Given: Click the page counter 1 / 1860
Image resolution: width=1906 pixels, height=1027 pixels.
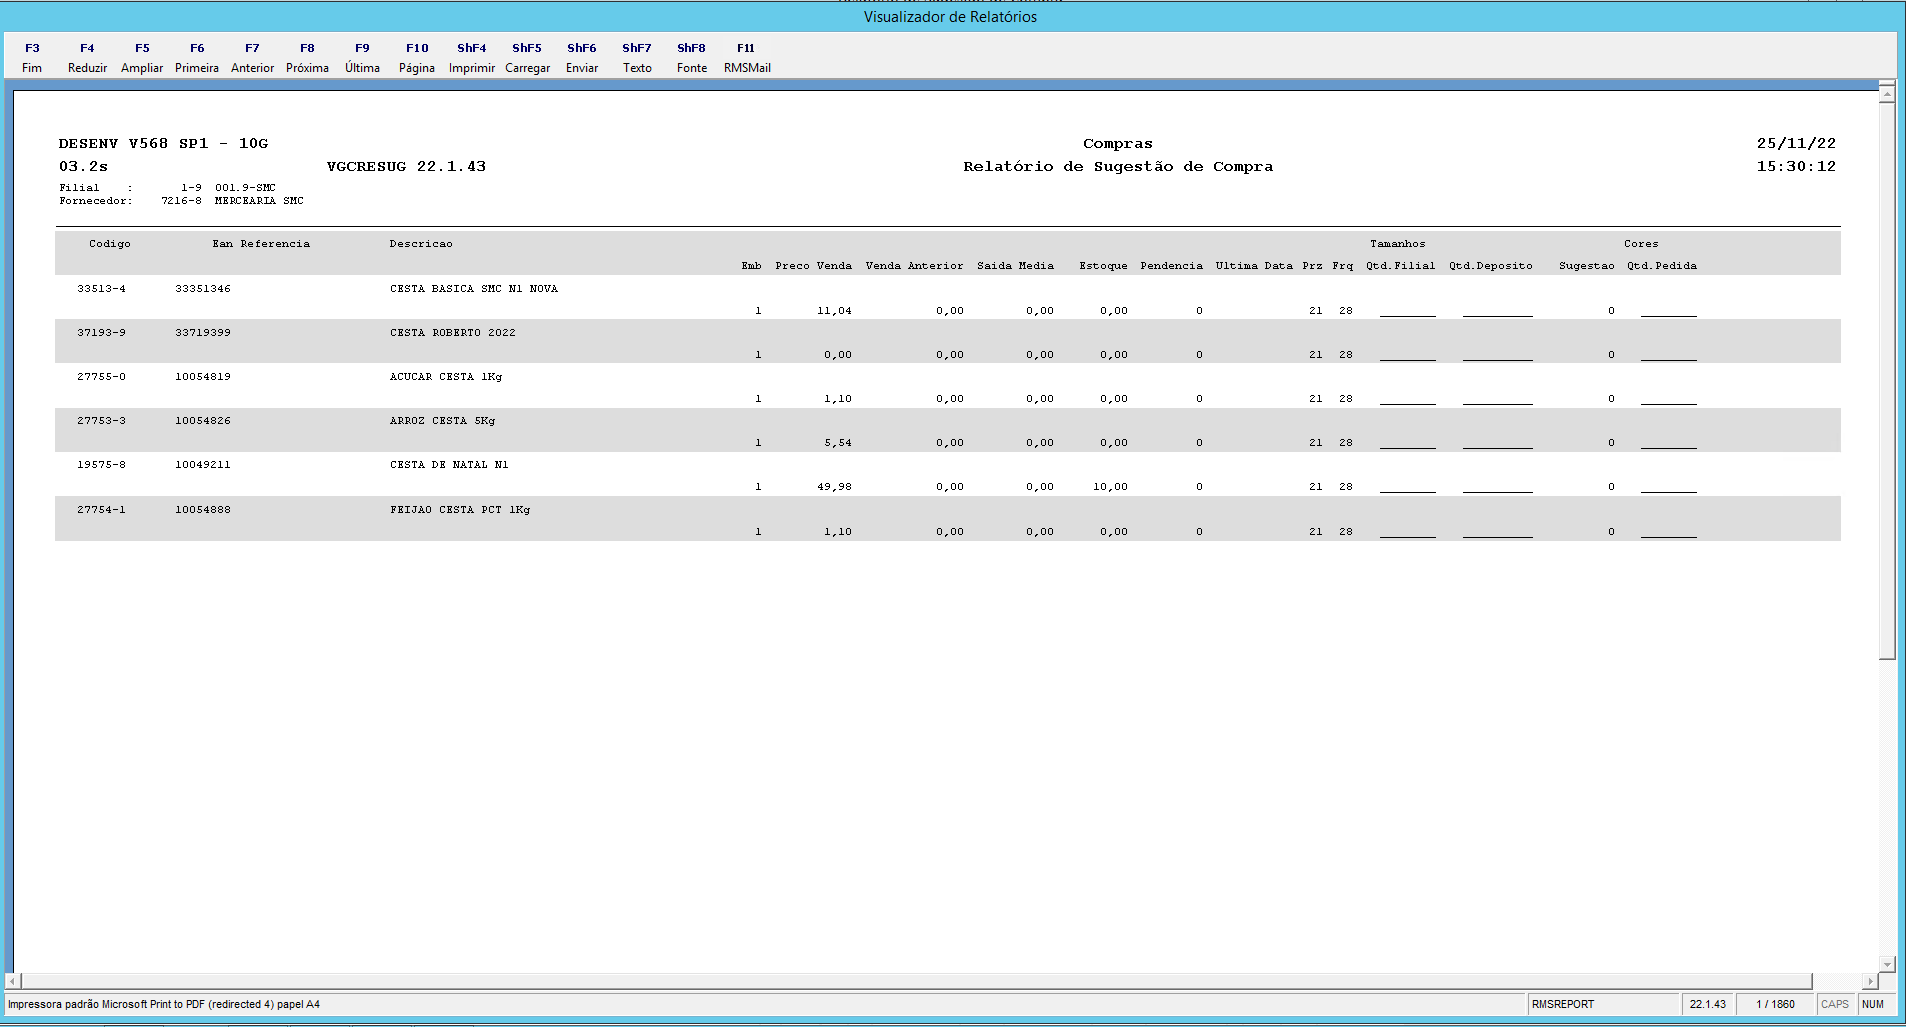Looking at the screenshot, I should pyautogui.click(x=1775, y=1004).
